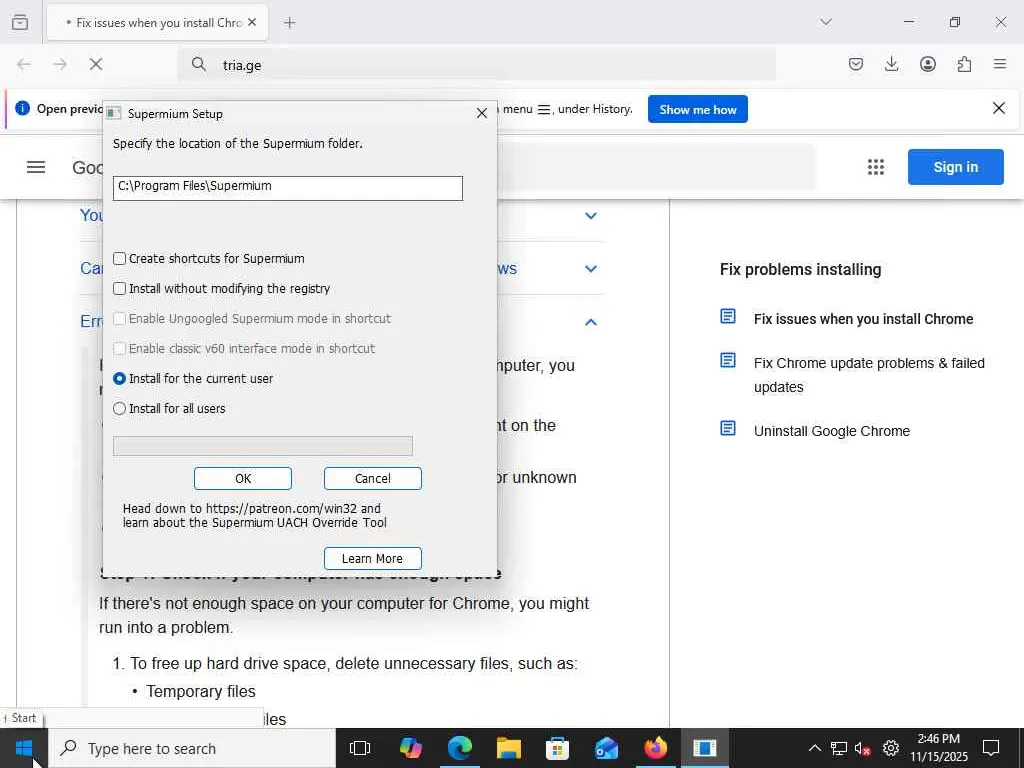Open Firefox view from tab bar icon
The height and width of the screenshot is (768, 1024).
click(x=20, y=22)
